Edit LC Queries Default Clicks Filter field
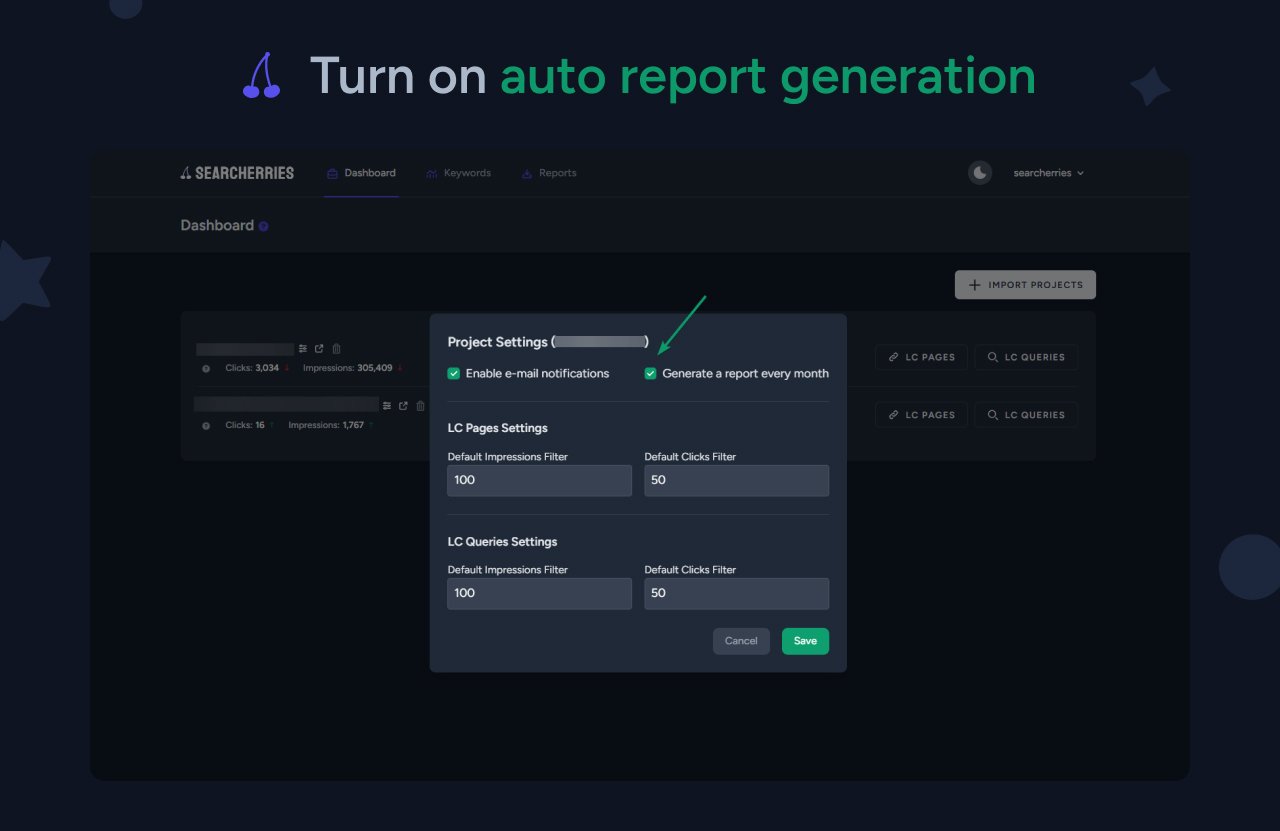 pyautogui.click(x=737, y=593)
